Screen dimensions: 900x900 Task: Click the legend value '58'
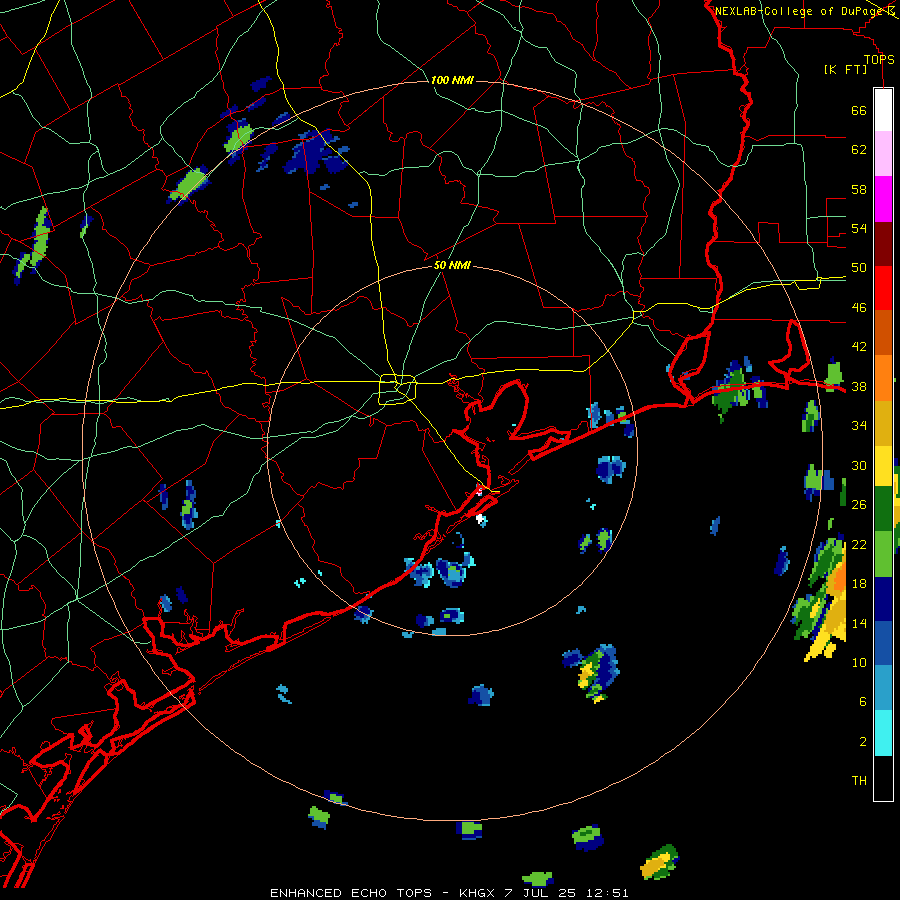[x=859, y=189]
